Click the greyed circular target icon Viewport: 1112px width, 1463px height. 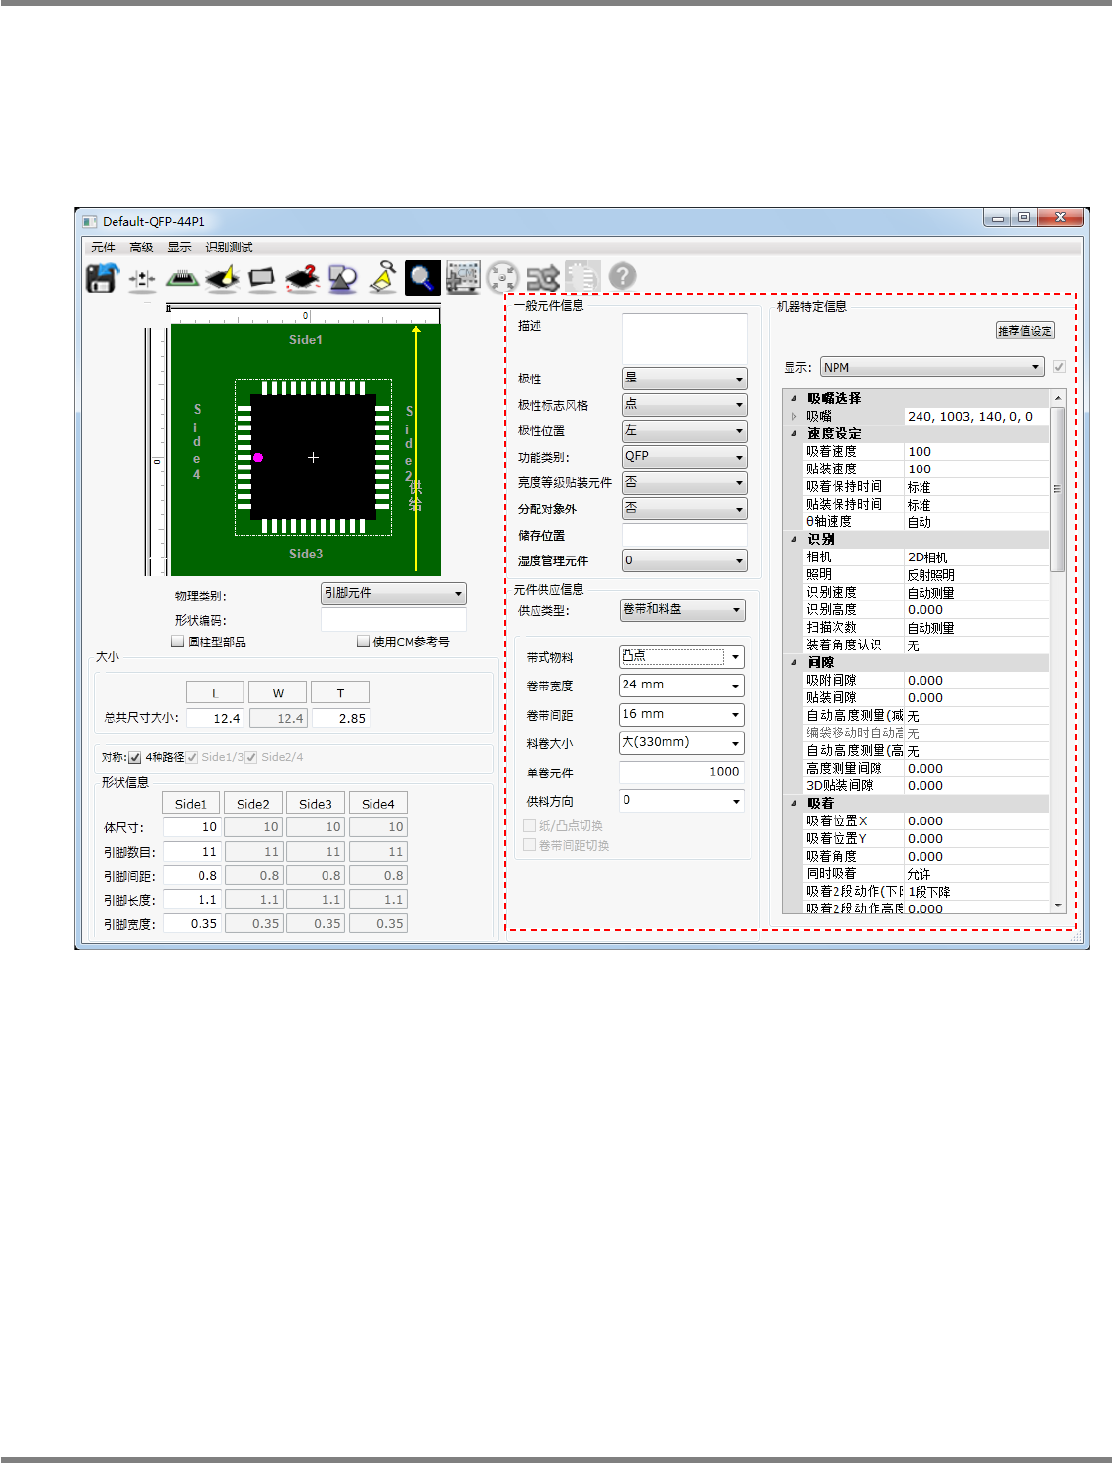click(x=502, y=277)
